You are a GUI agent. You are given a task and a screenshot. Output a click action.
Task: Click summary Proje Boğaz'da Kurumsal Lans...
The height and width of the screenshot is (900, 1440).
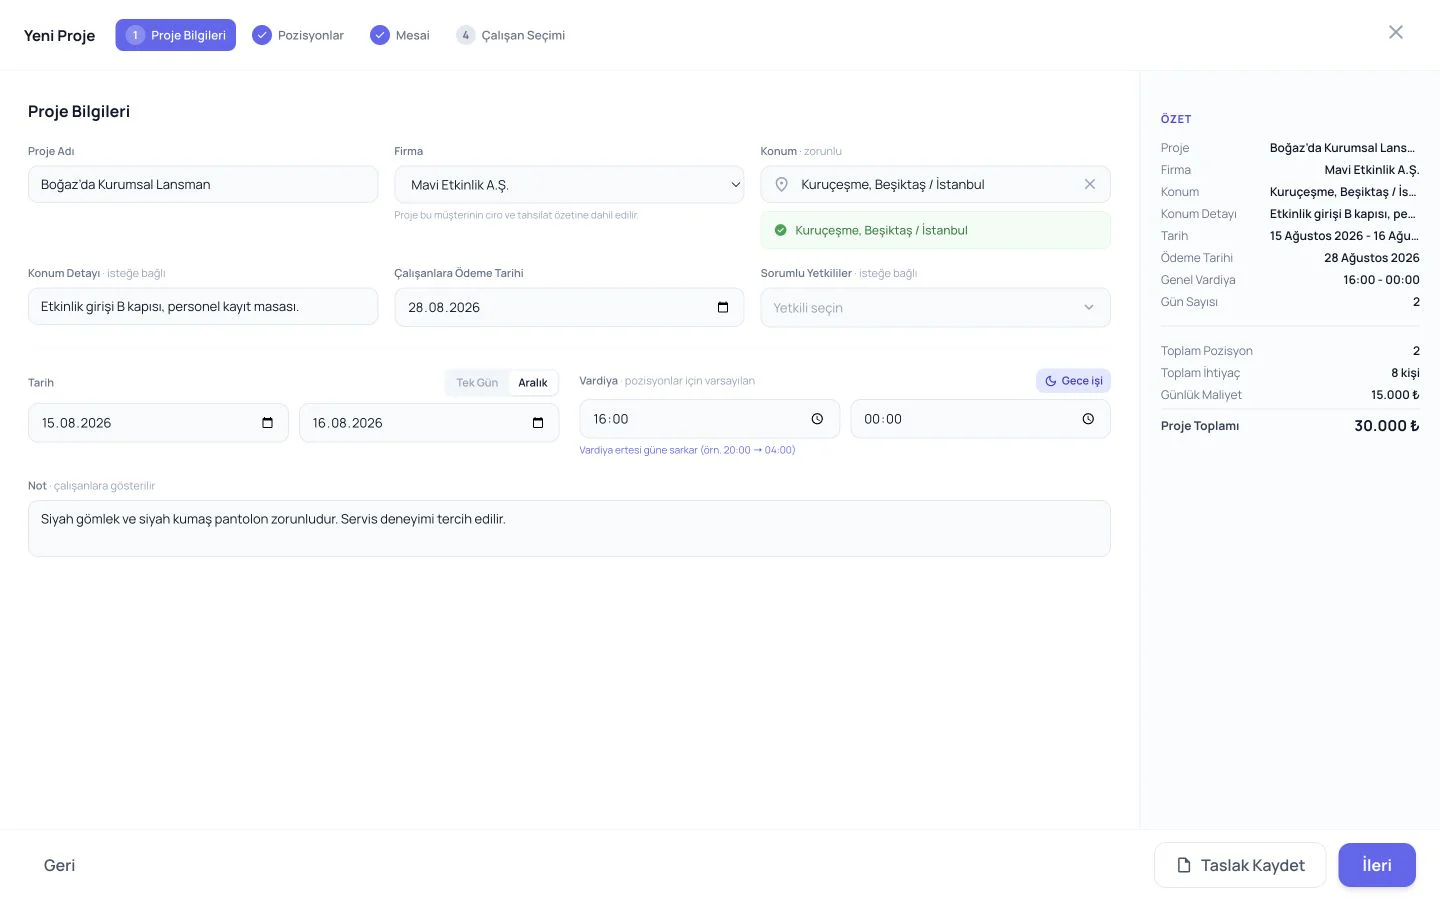click(x=1343, y=148)
